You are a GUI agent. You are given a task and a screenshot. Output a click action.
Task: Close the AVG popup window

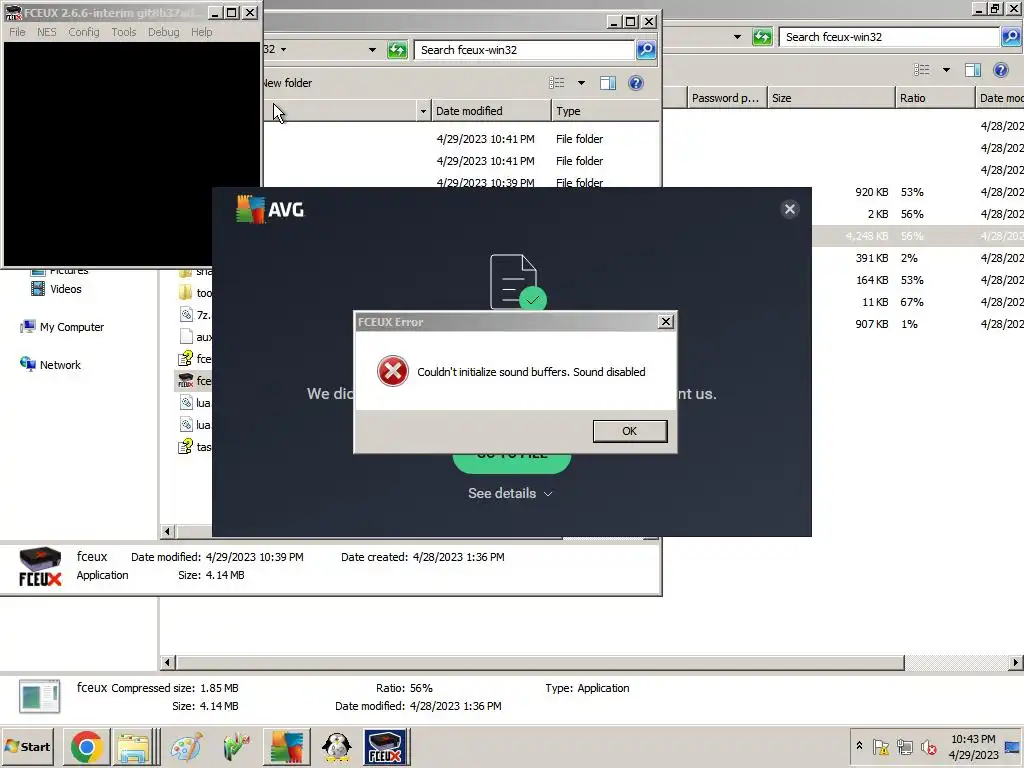coord(790,209)
